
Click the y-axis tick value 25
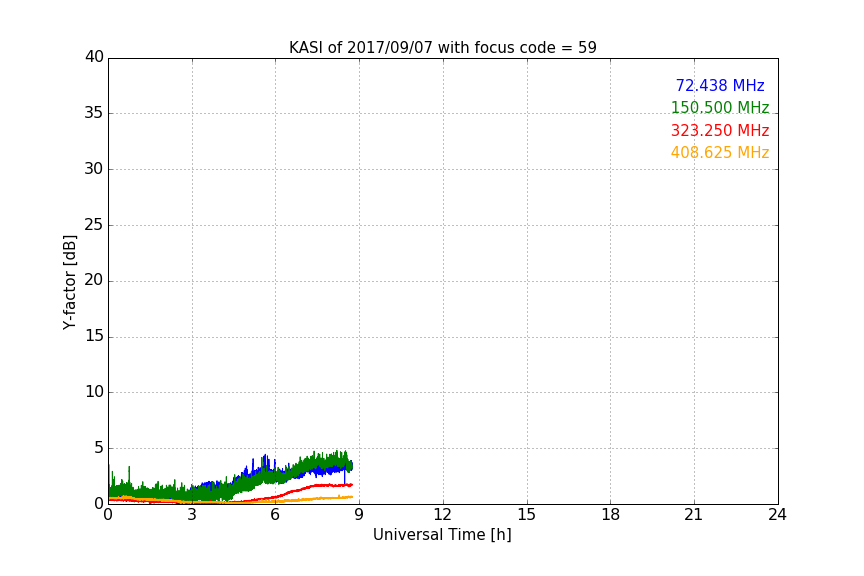(94, 224)
